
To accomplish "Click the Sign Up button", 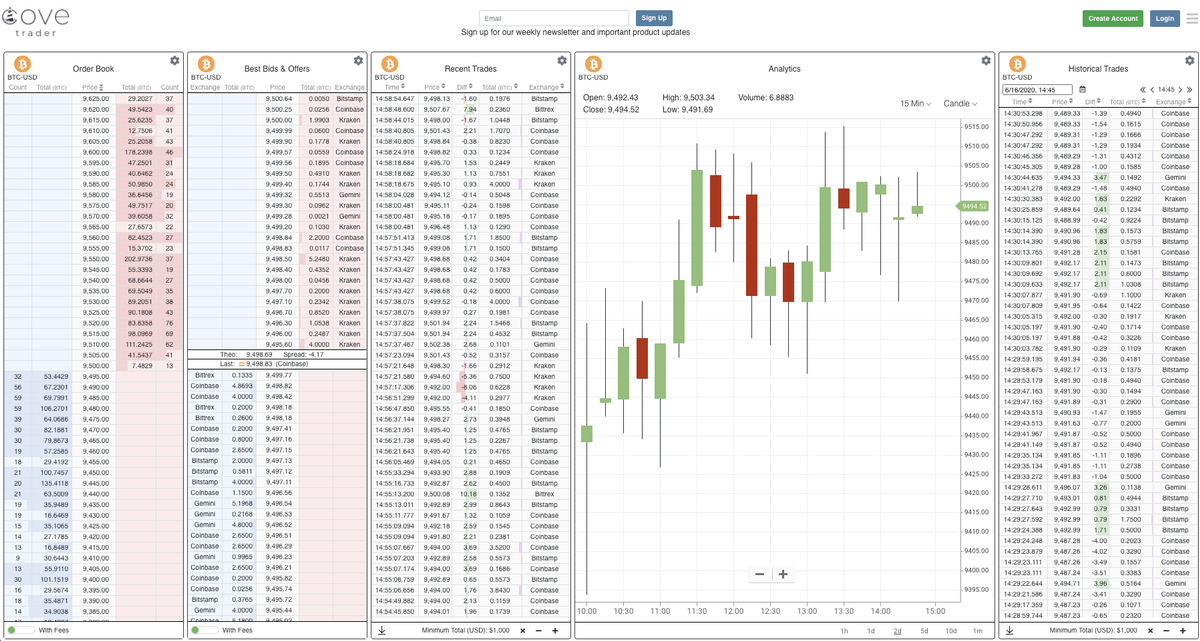I will 654,18.
